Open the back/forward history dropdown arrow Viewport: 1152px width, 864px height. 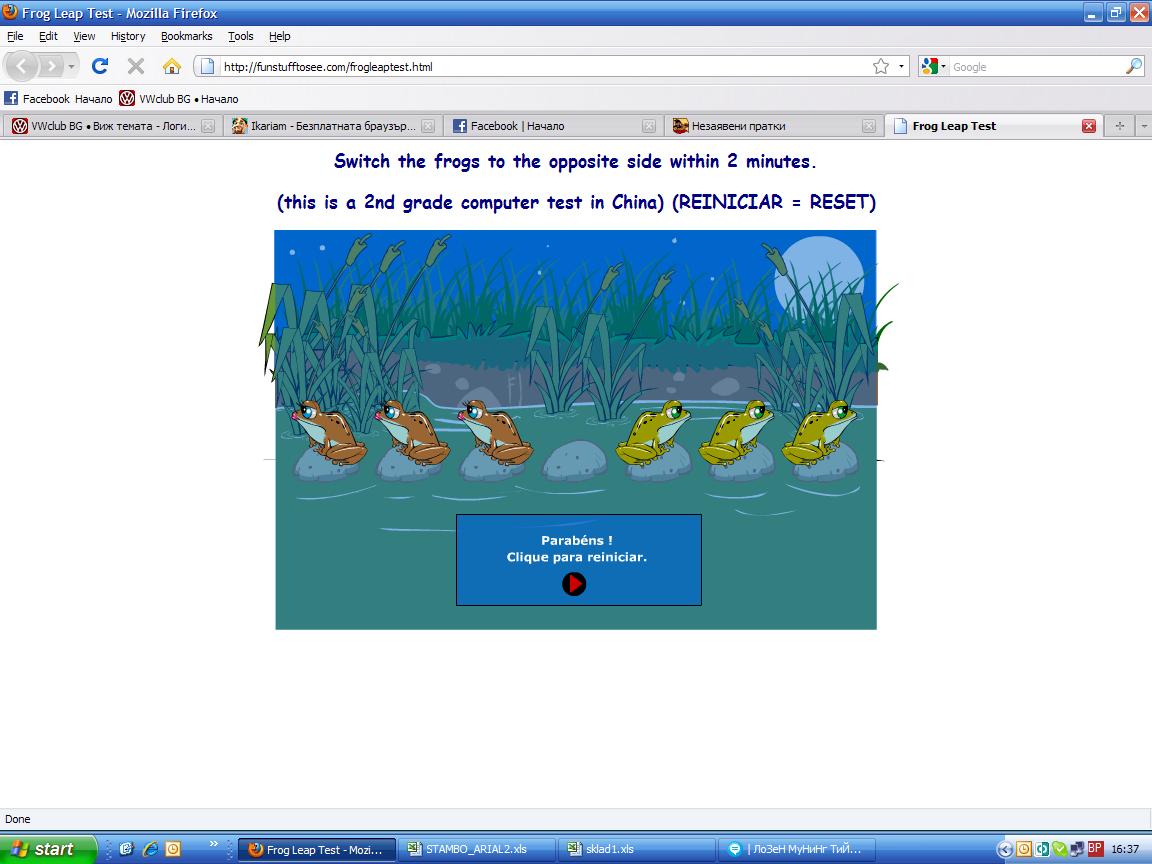coord(71,67)
